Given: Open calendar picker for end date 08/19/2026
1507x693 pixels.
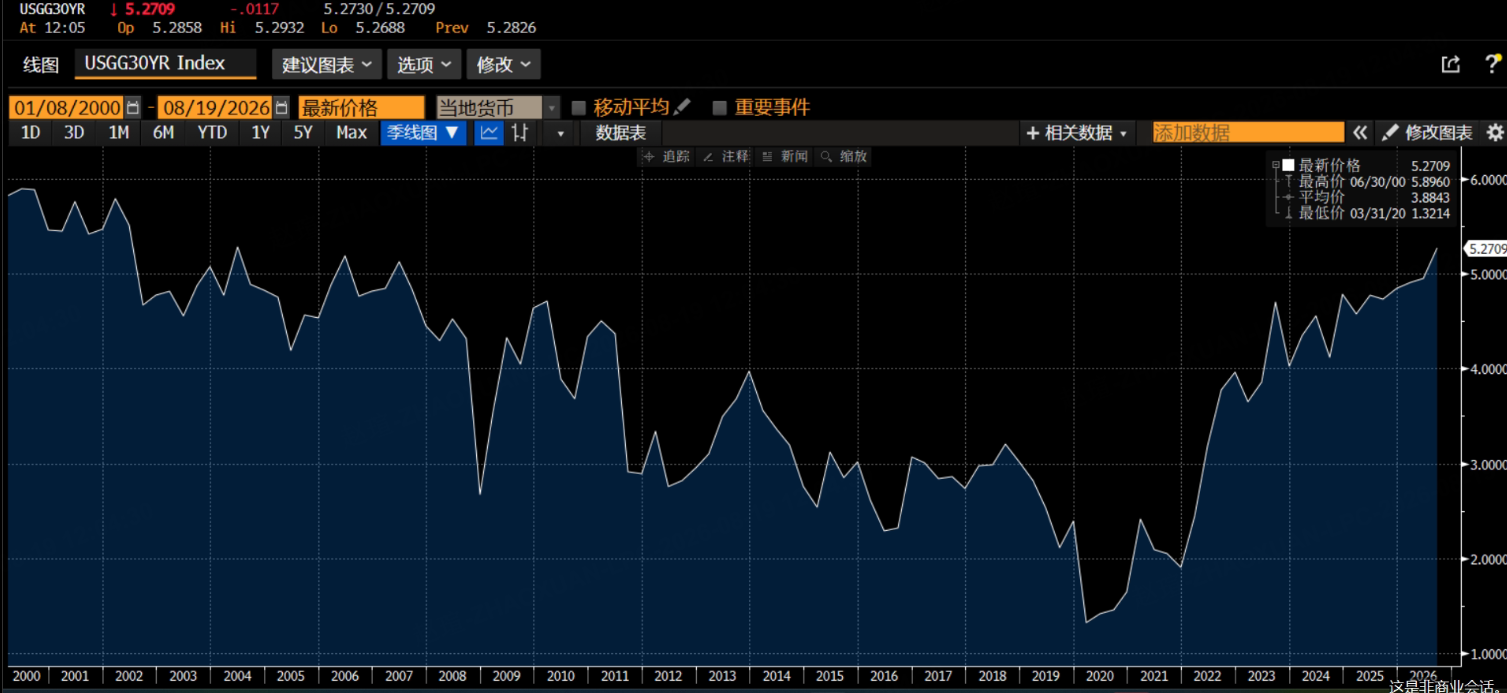Looking at the screenshot, I should (x=281, y=108).
